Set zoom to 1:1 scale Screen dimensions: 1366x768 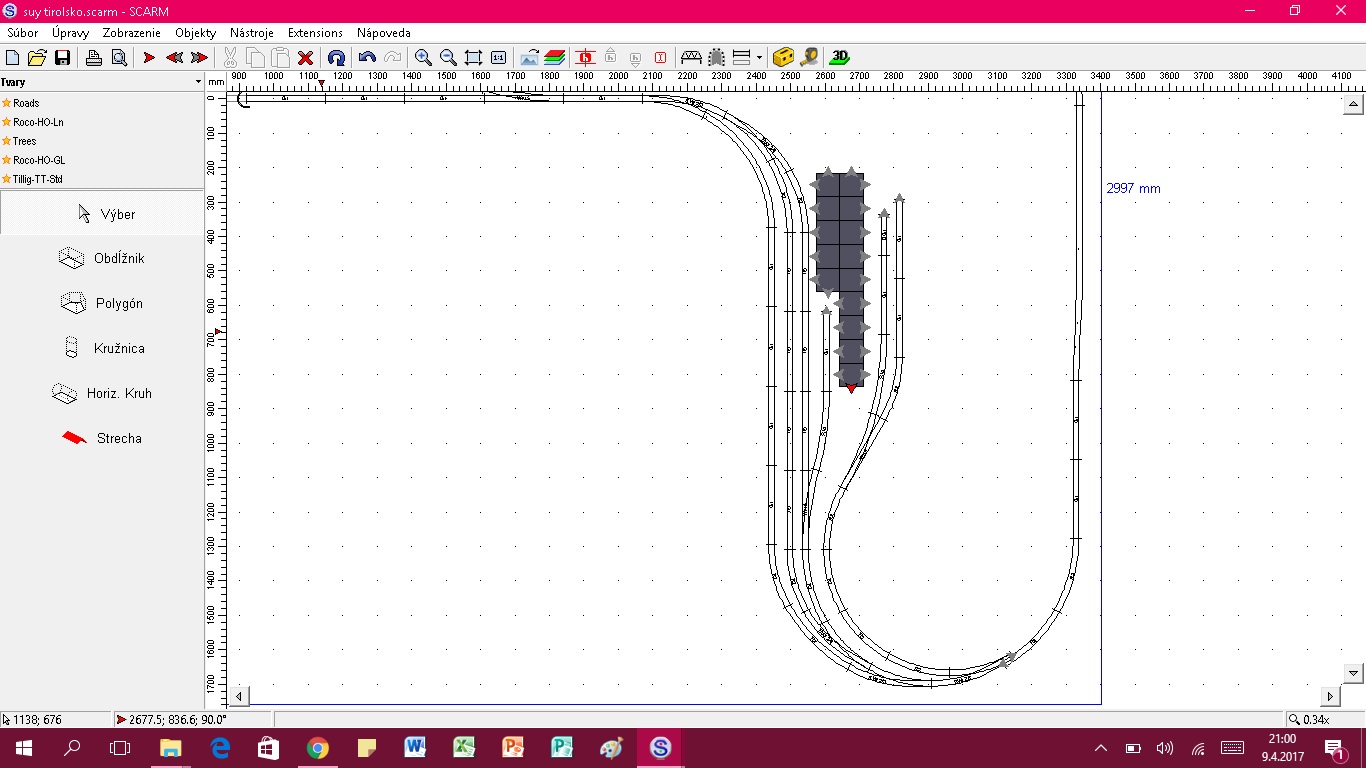498,58
